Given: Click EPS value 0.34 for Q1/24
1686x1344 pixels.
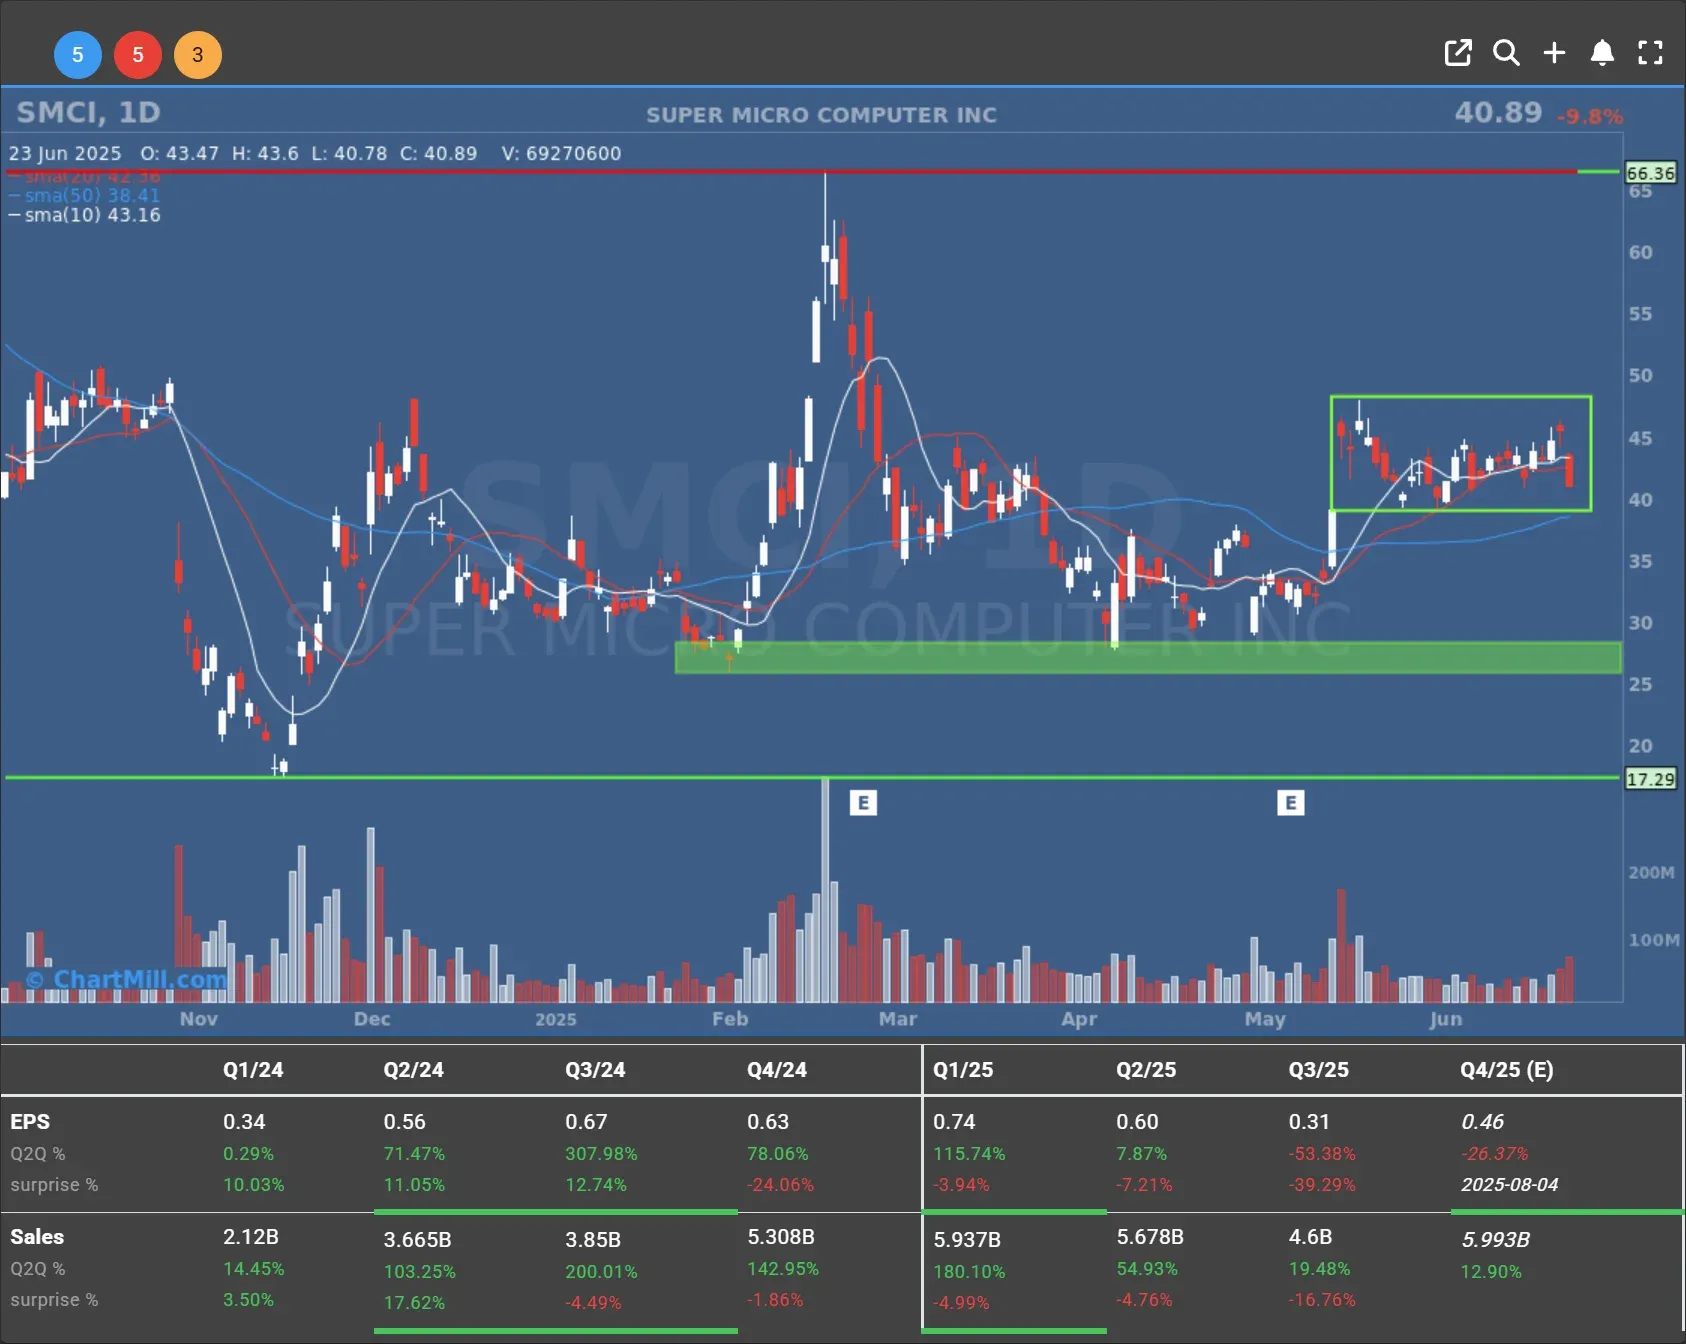Looking at the screenshot, I should pyautogui.click(x=244, y=1121).
